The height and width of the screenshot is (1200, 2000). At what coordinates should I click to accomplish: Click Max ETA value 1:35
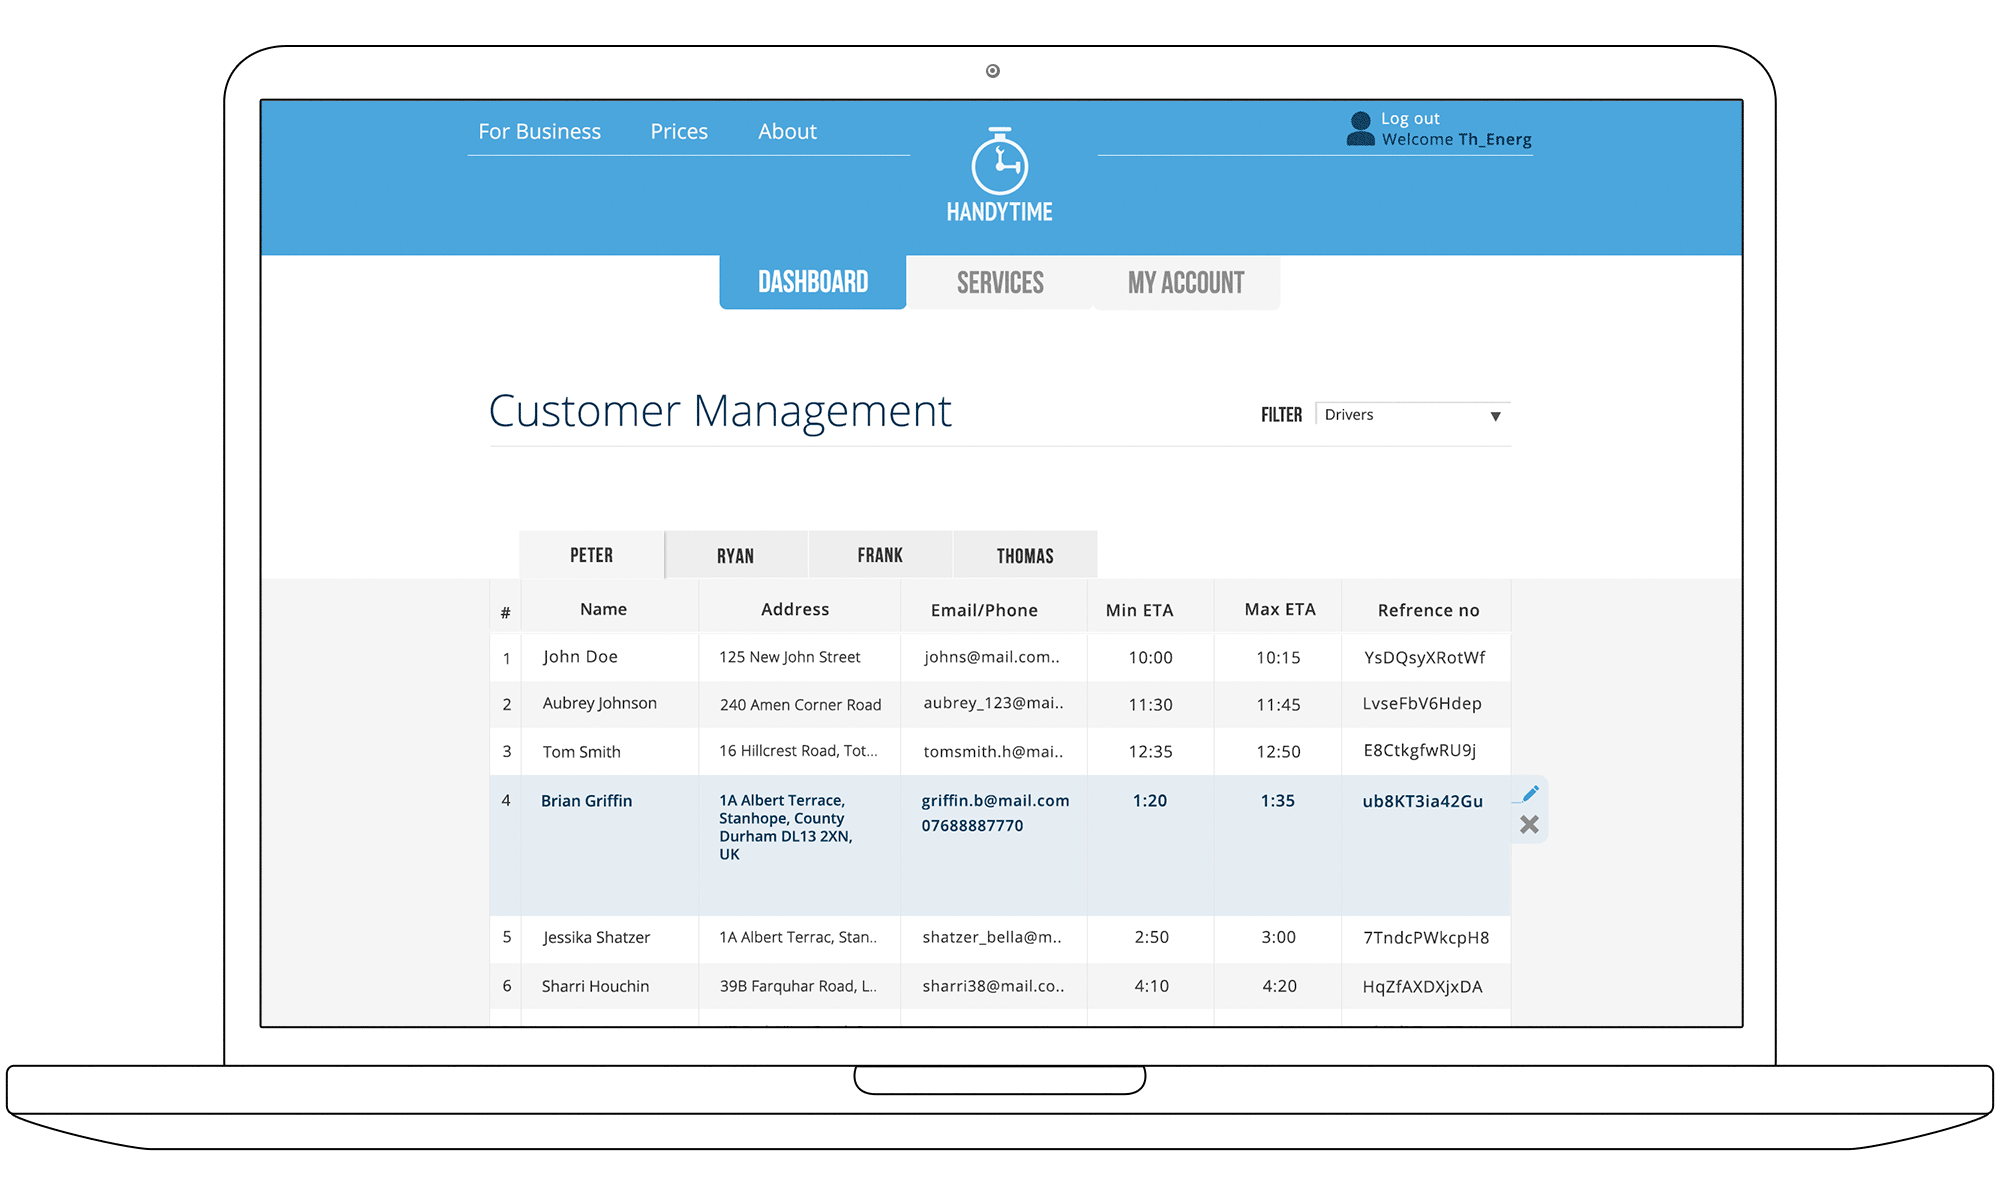click(x=1277, y=801)
